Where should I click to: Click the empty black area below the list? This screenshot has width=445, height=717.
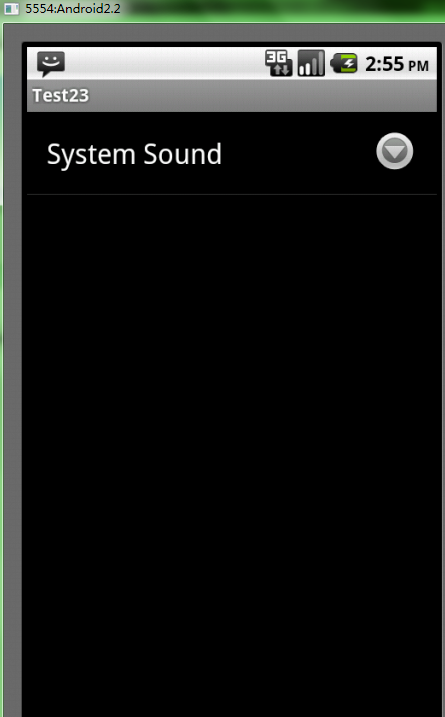pos(232,453)
